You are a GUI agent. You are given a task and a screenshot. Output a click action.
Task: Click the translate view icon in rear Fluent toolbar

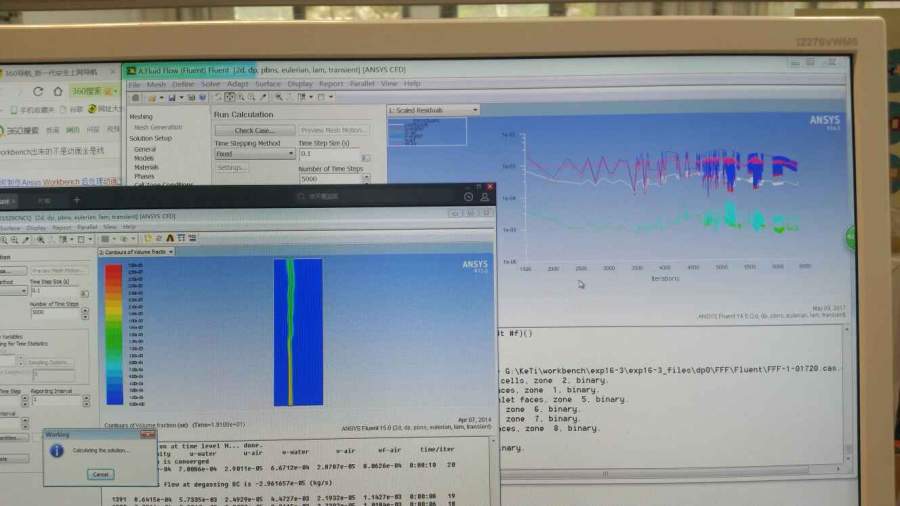[x=230, y=98]
